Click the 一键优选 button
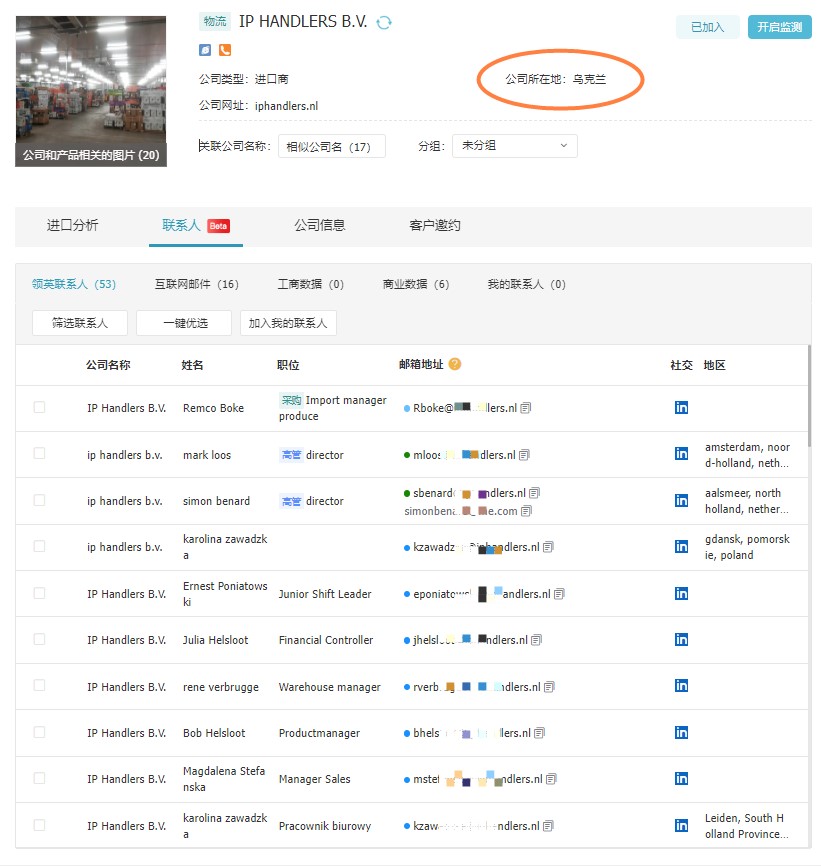821x868 pixels. 184,323
